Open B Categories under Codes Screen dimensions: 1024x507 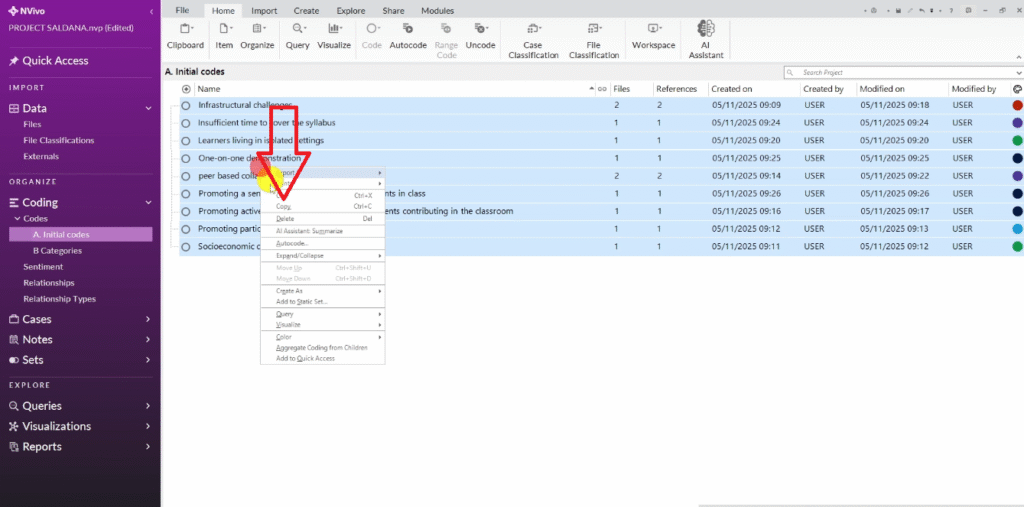[x=57, y=251]
